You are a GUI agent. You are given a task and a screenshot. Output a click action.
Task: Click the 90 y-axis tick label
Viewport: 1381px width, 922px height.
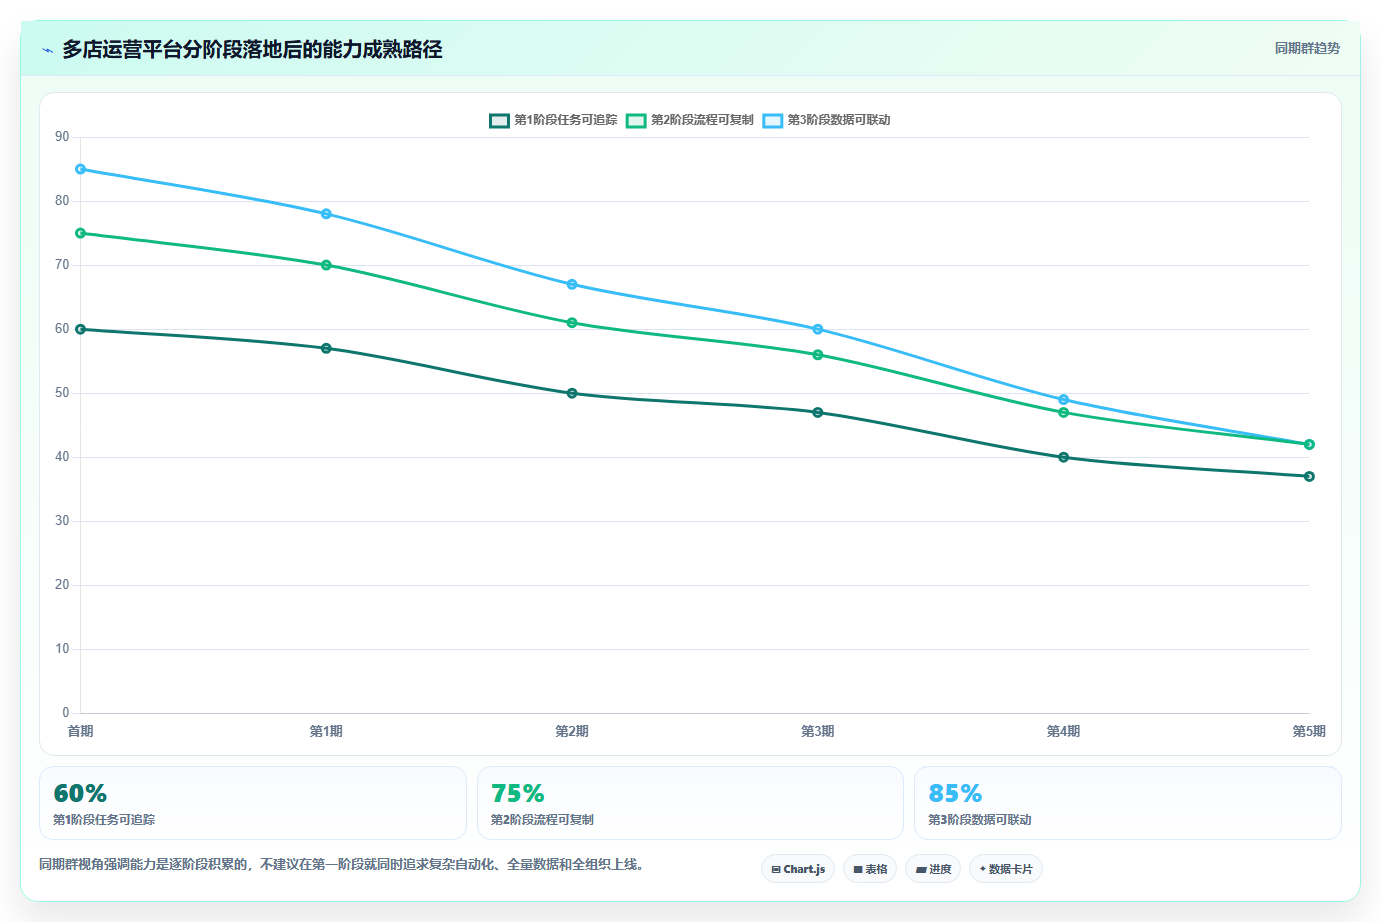[x=62, y=137]
